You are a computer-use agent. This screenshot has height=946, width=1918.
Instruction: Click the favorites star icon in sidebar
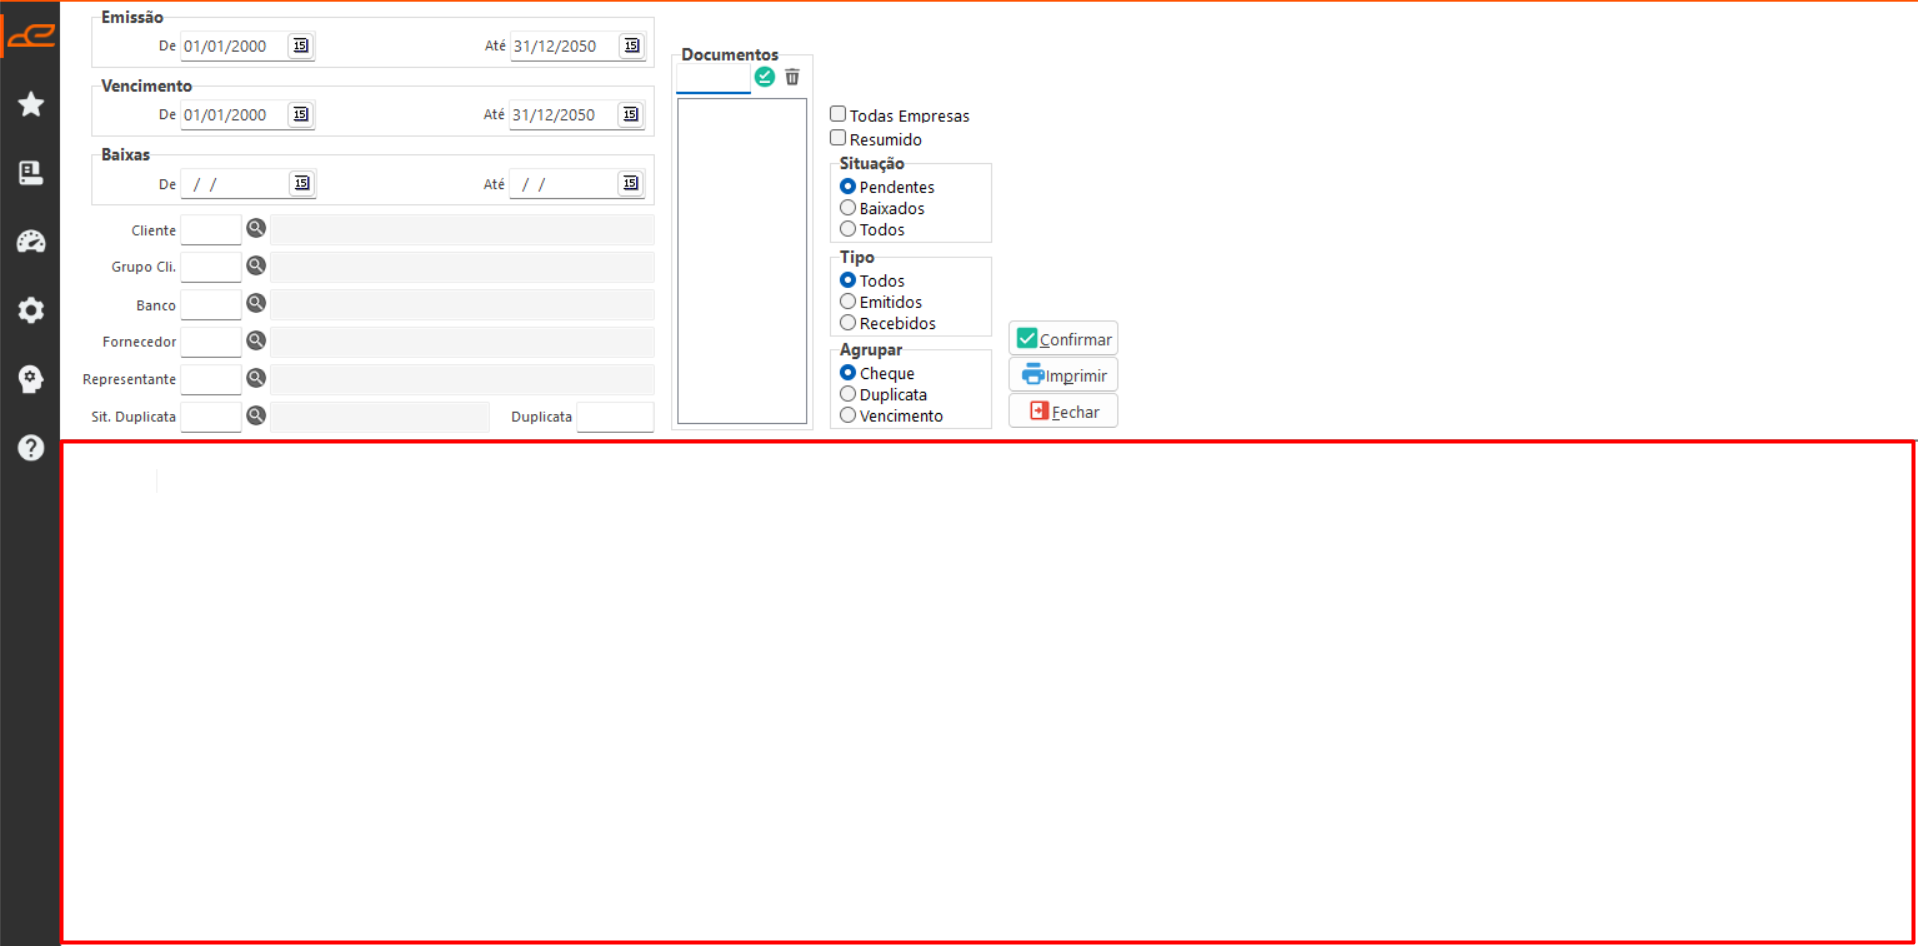(31, 104)
